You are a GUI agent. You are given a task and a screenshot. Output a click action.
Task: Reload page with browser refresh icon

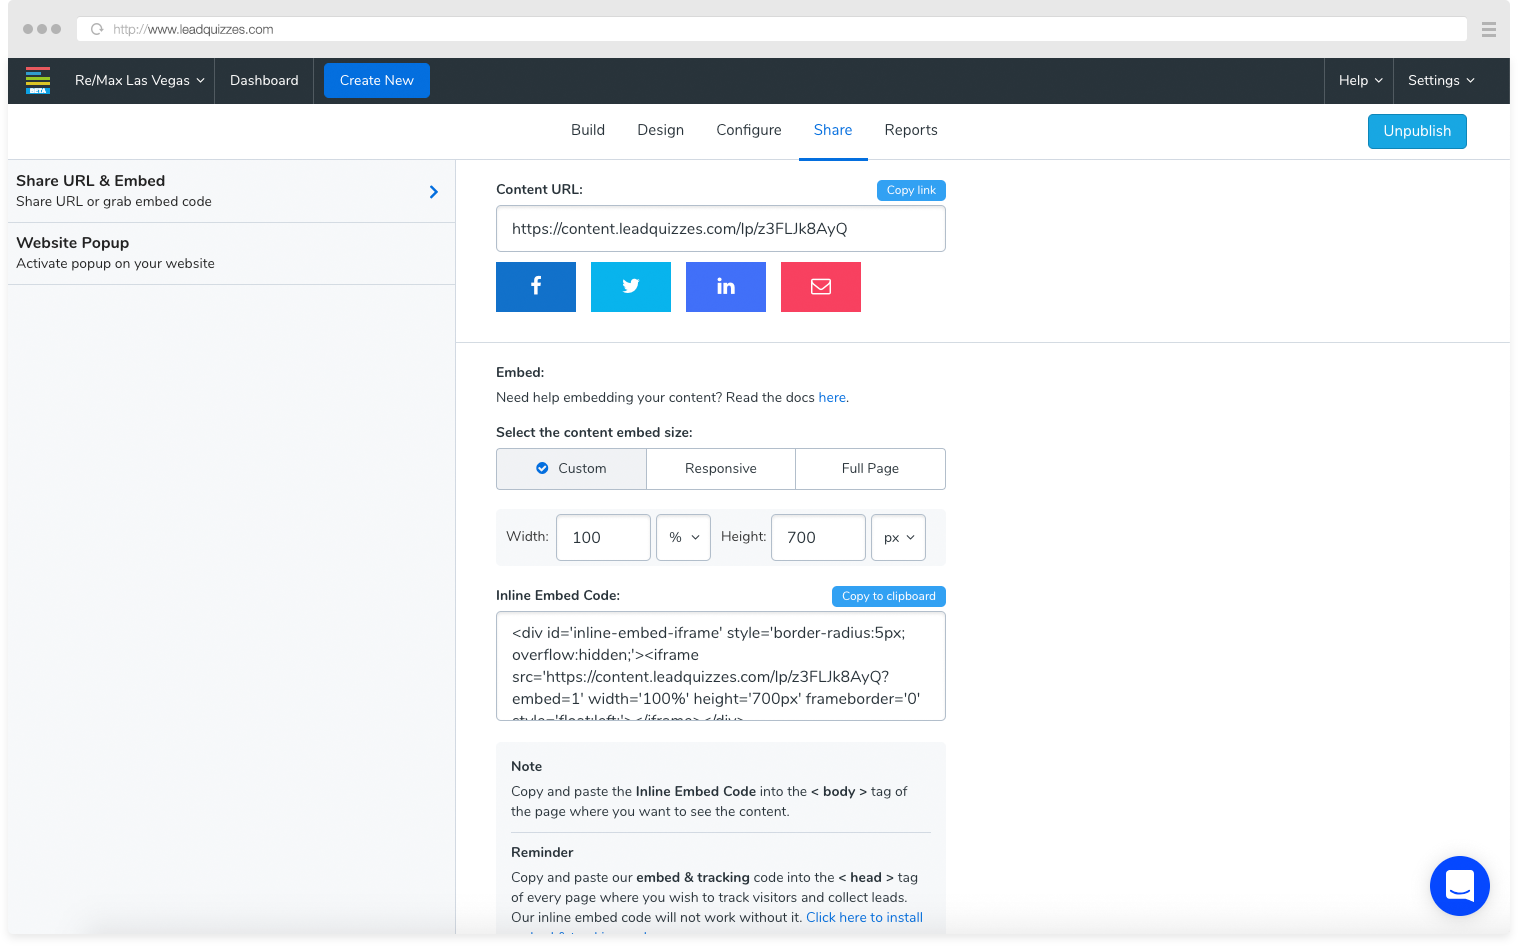click(x=97, y=29)
